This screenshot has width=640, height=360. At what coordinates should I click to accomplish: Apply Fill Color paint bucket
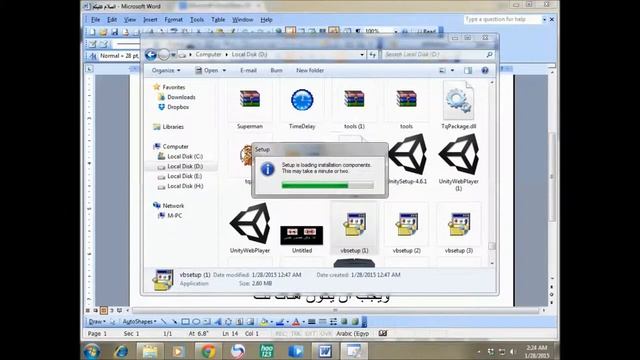(263, 322)
